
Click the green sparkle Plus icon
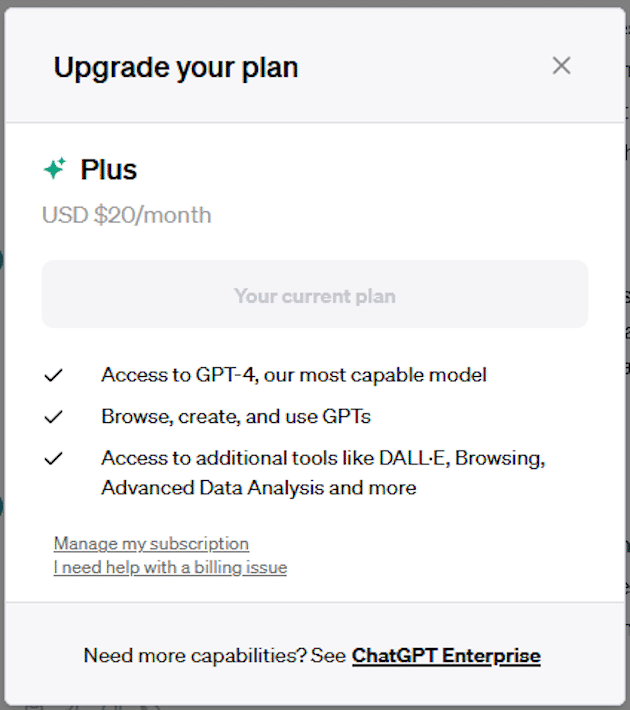pyautogui.click(x=55, y=169)
